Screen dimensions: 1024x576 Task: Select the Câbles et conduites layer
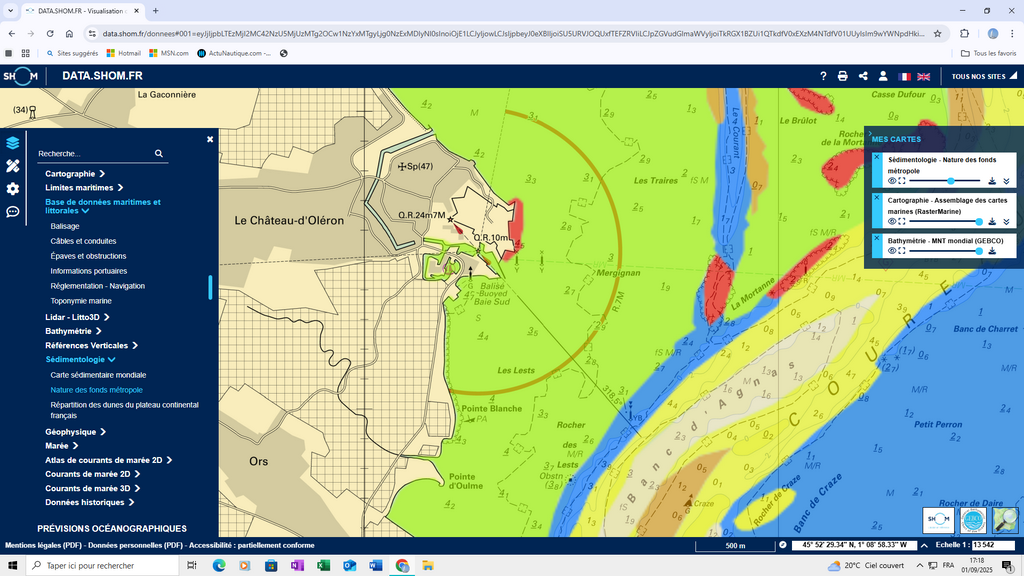tap(83, 241)
